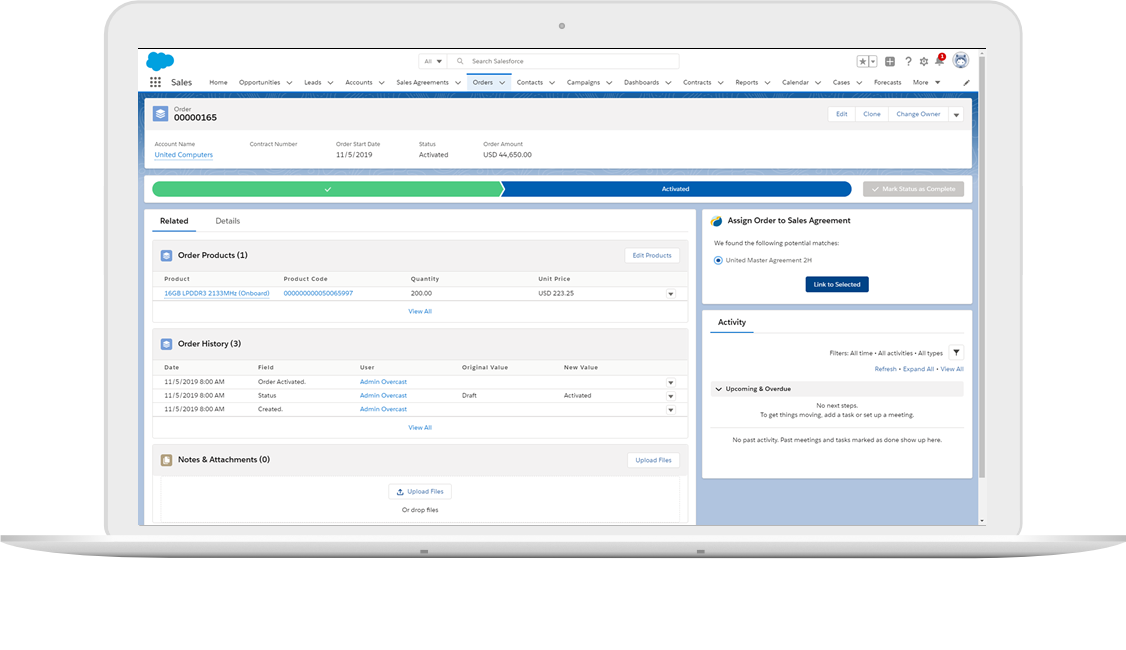Viewport: 1126px width, 650px height.
Task: Click the edit navigation pencil icon
Action: tap(966, 83)
